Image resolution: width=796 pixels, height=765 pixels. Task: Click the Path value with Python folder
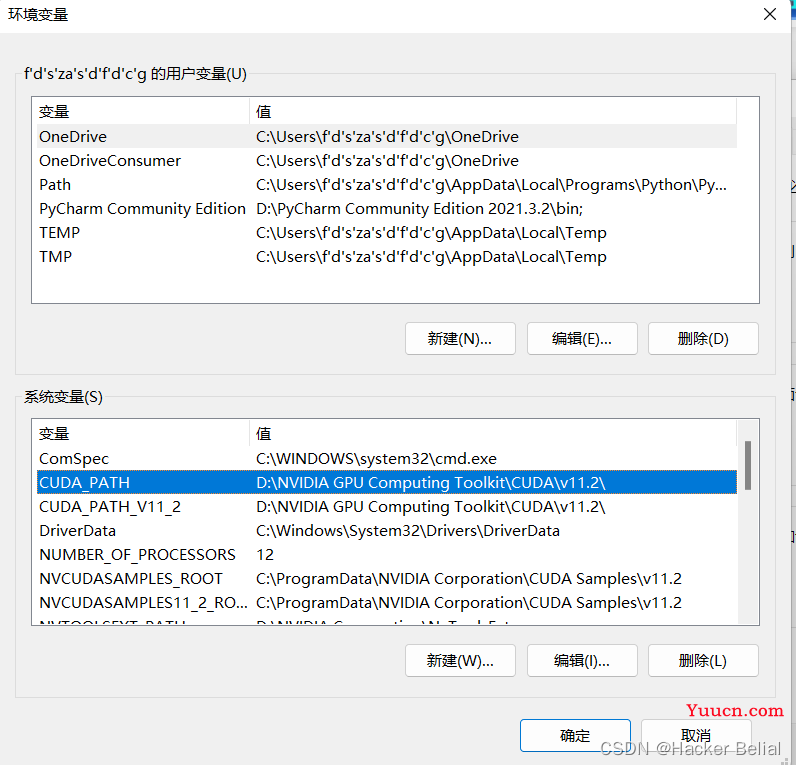[x=491, y=184]
